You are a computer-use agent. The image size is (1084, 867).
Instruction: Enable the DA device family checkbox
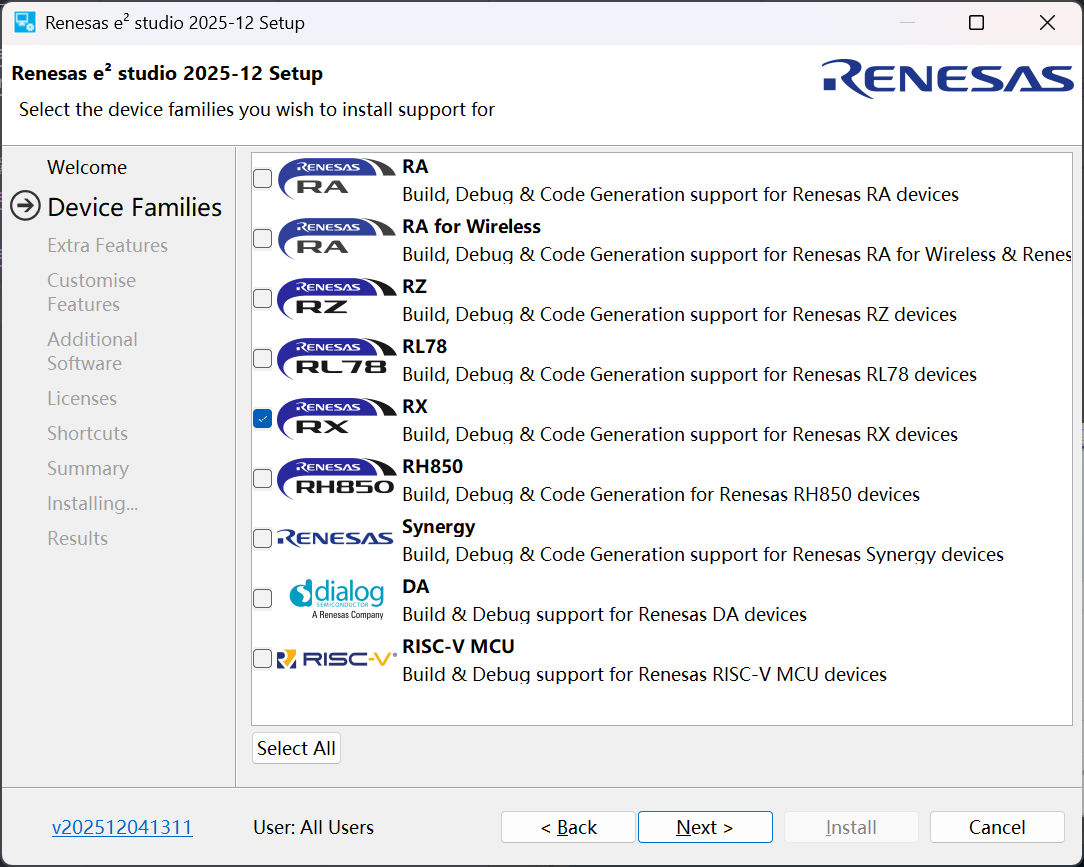(x=263, y=599)
